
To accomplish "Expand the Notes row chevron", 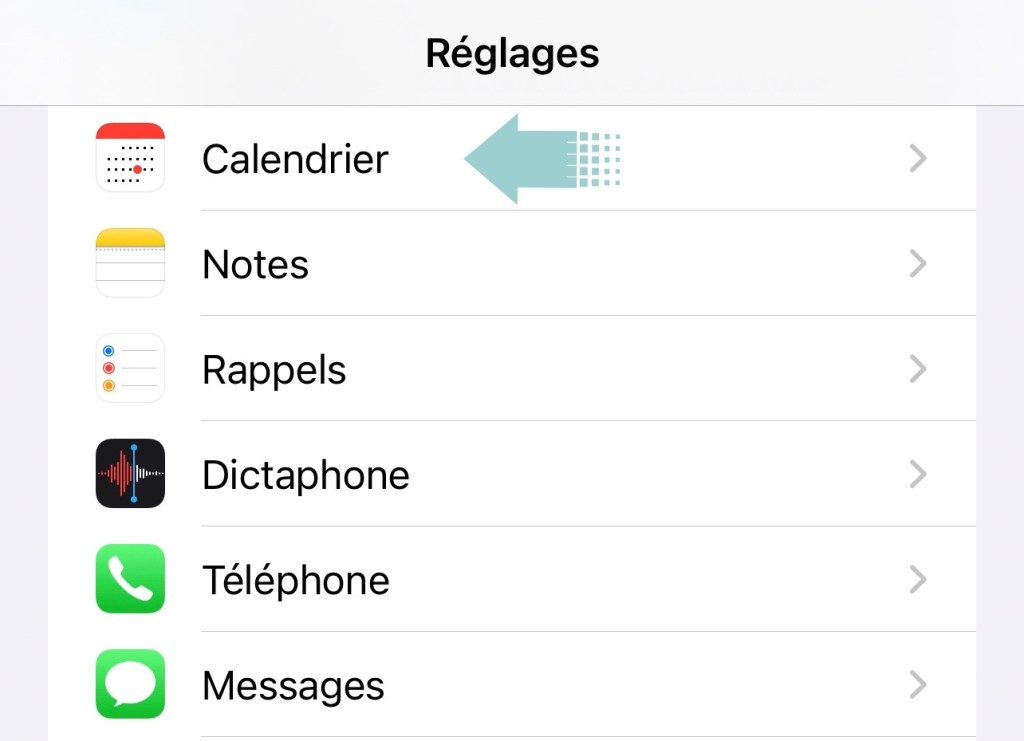I will pos(918,264).
